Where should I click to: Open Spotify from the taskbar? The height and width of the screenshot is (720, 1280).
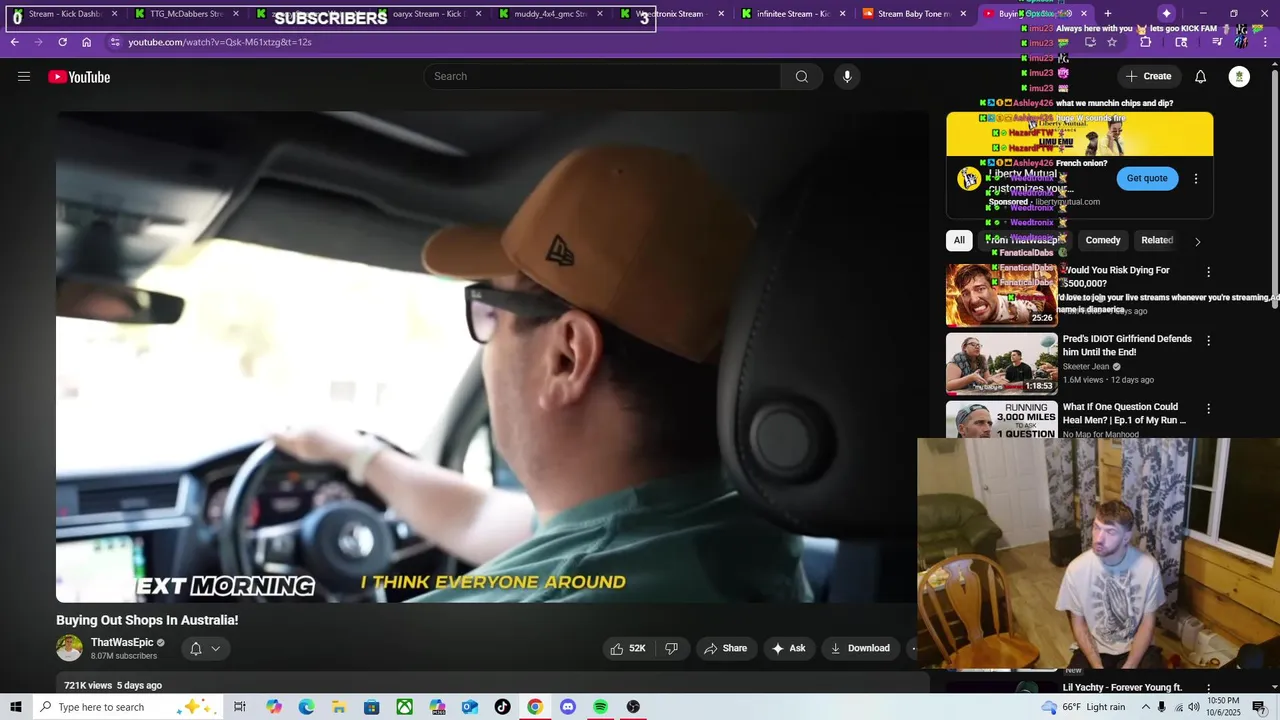point(600,707)
